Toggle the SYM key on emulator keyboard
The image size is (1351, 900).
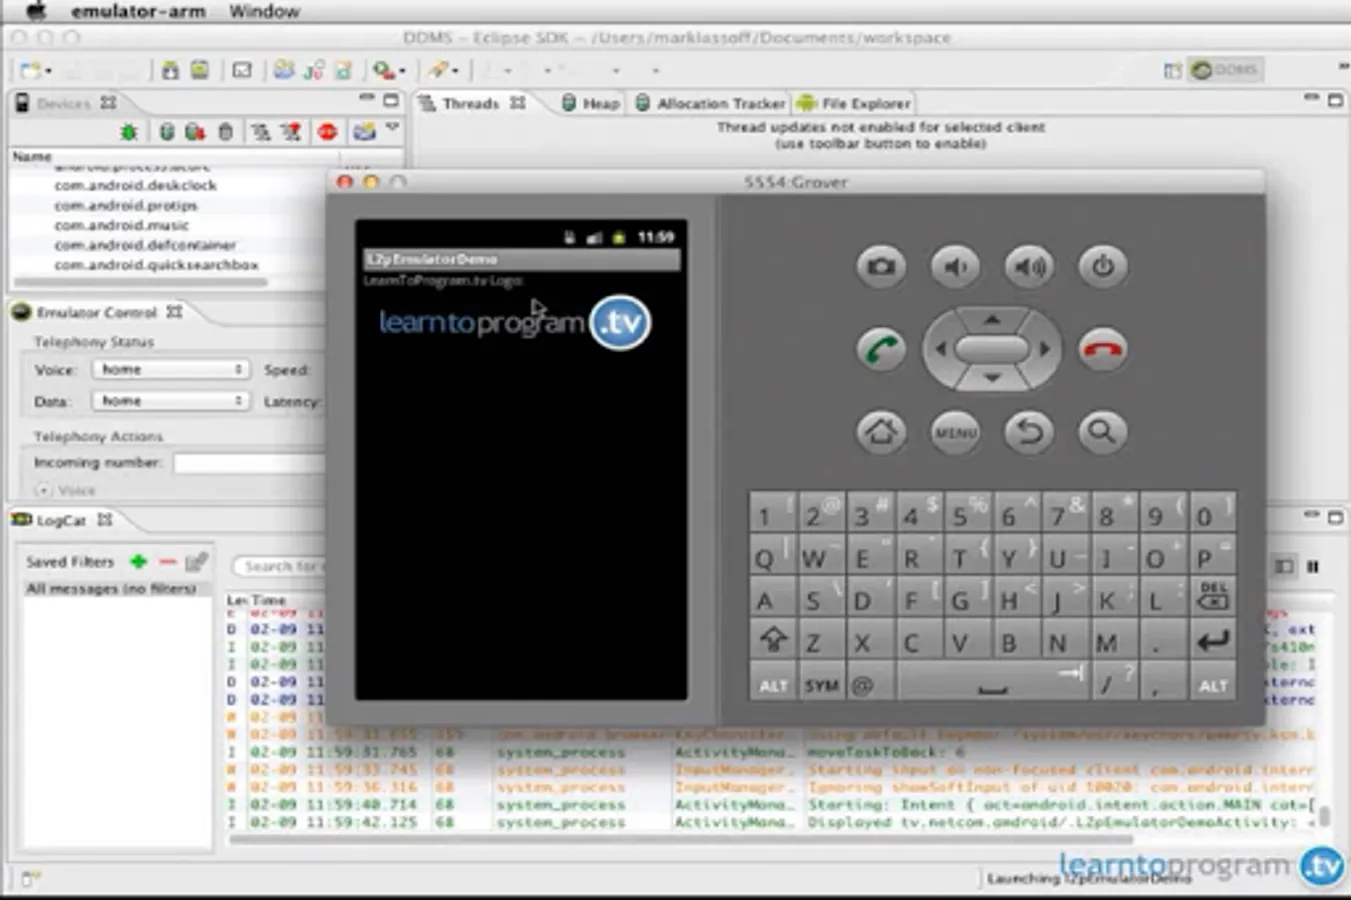(x=821, y=685)
